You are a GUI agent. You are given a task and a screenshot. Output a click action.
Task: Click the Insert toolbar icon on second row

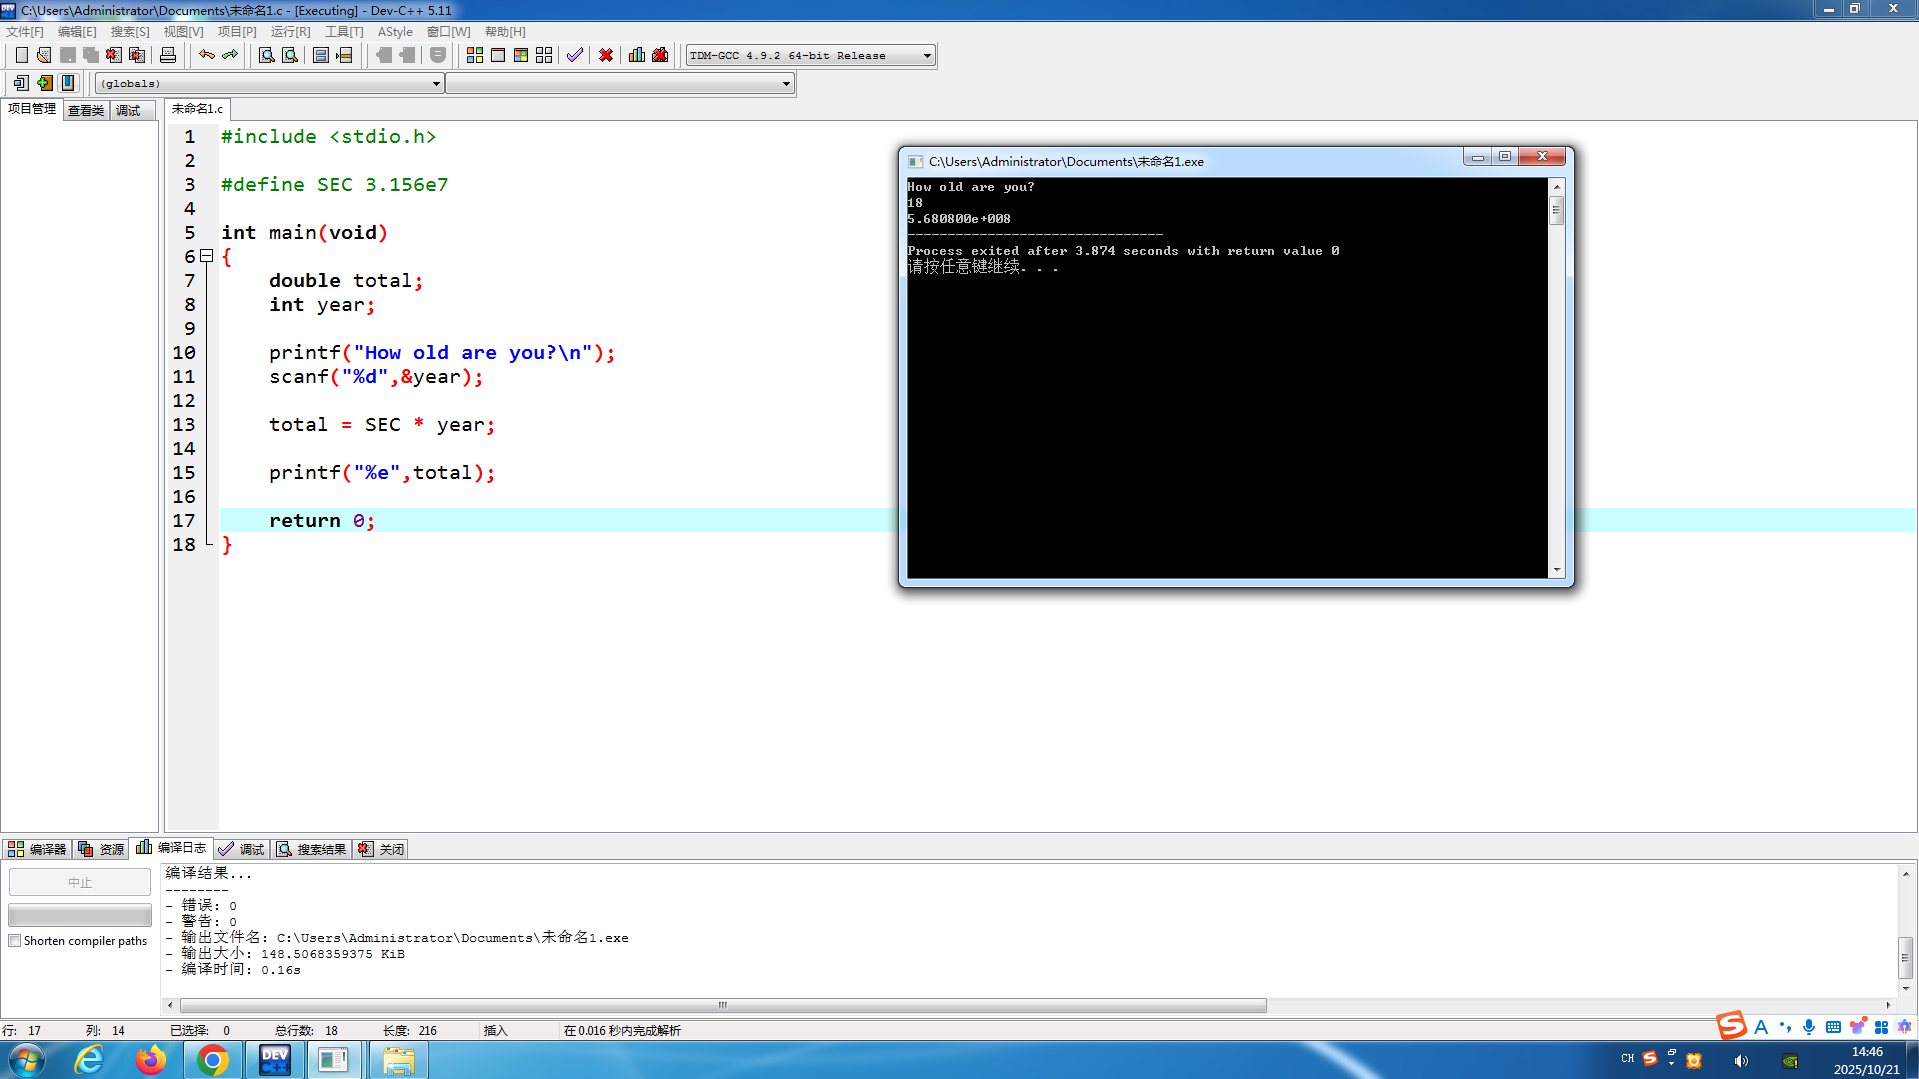[x=21, y=83]
